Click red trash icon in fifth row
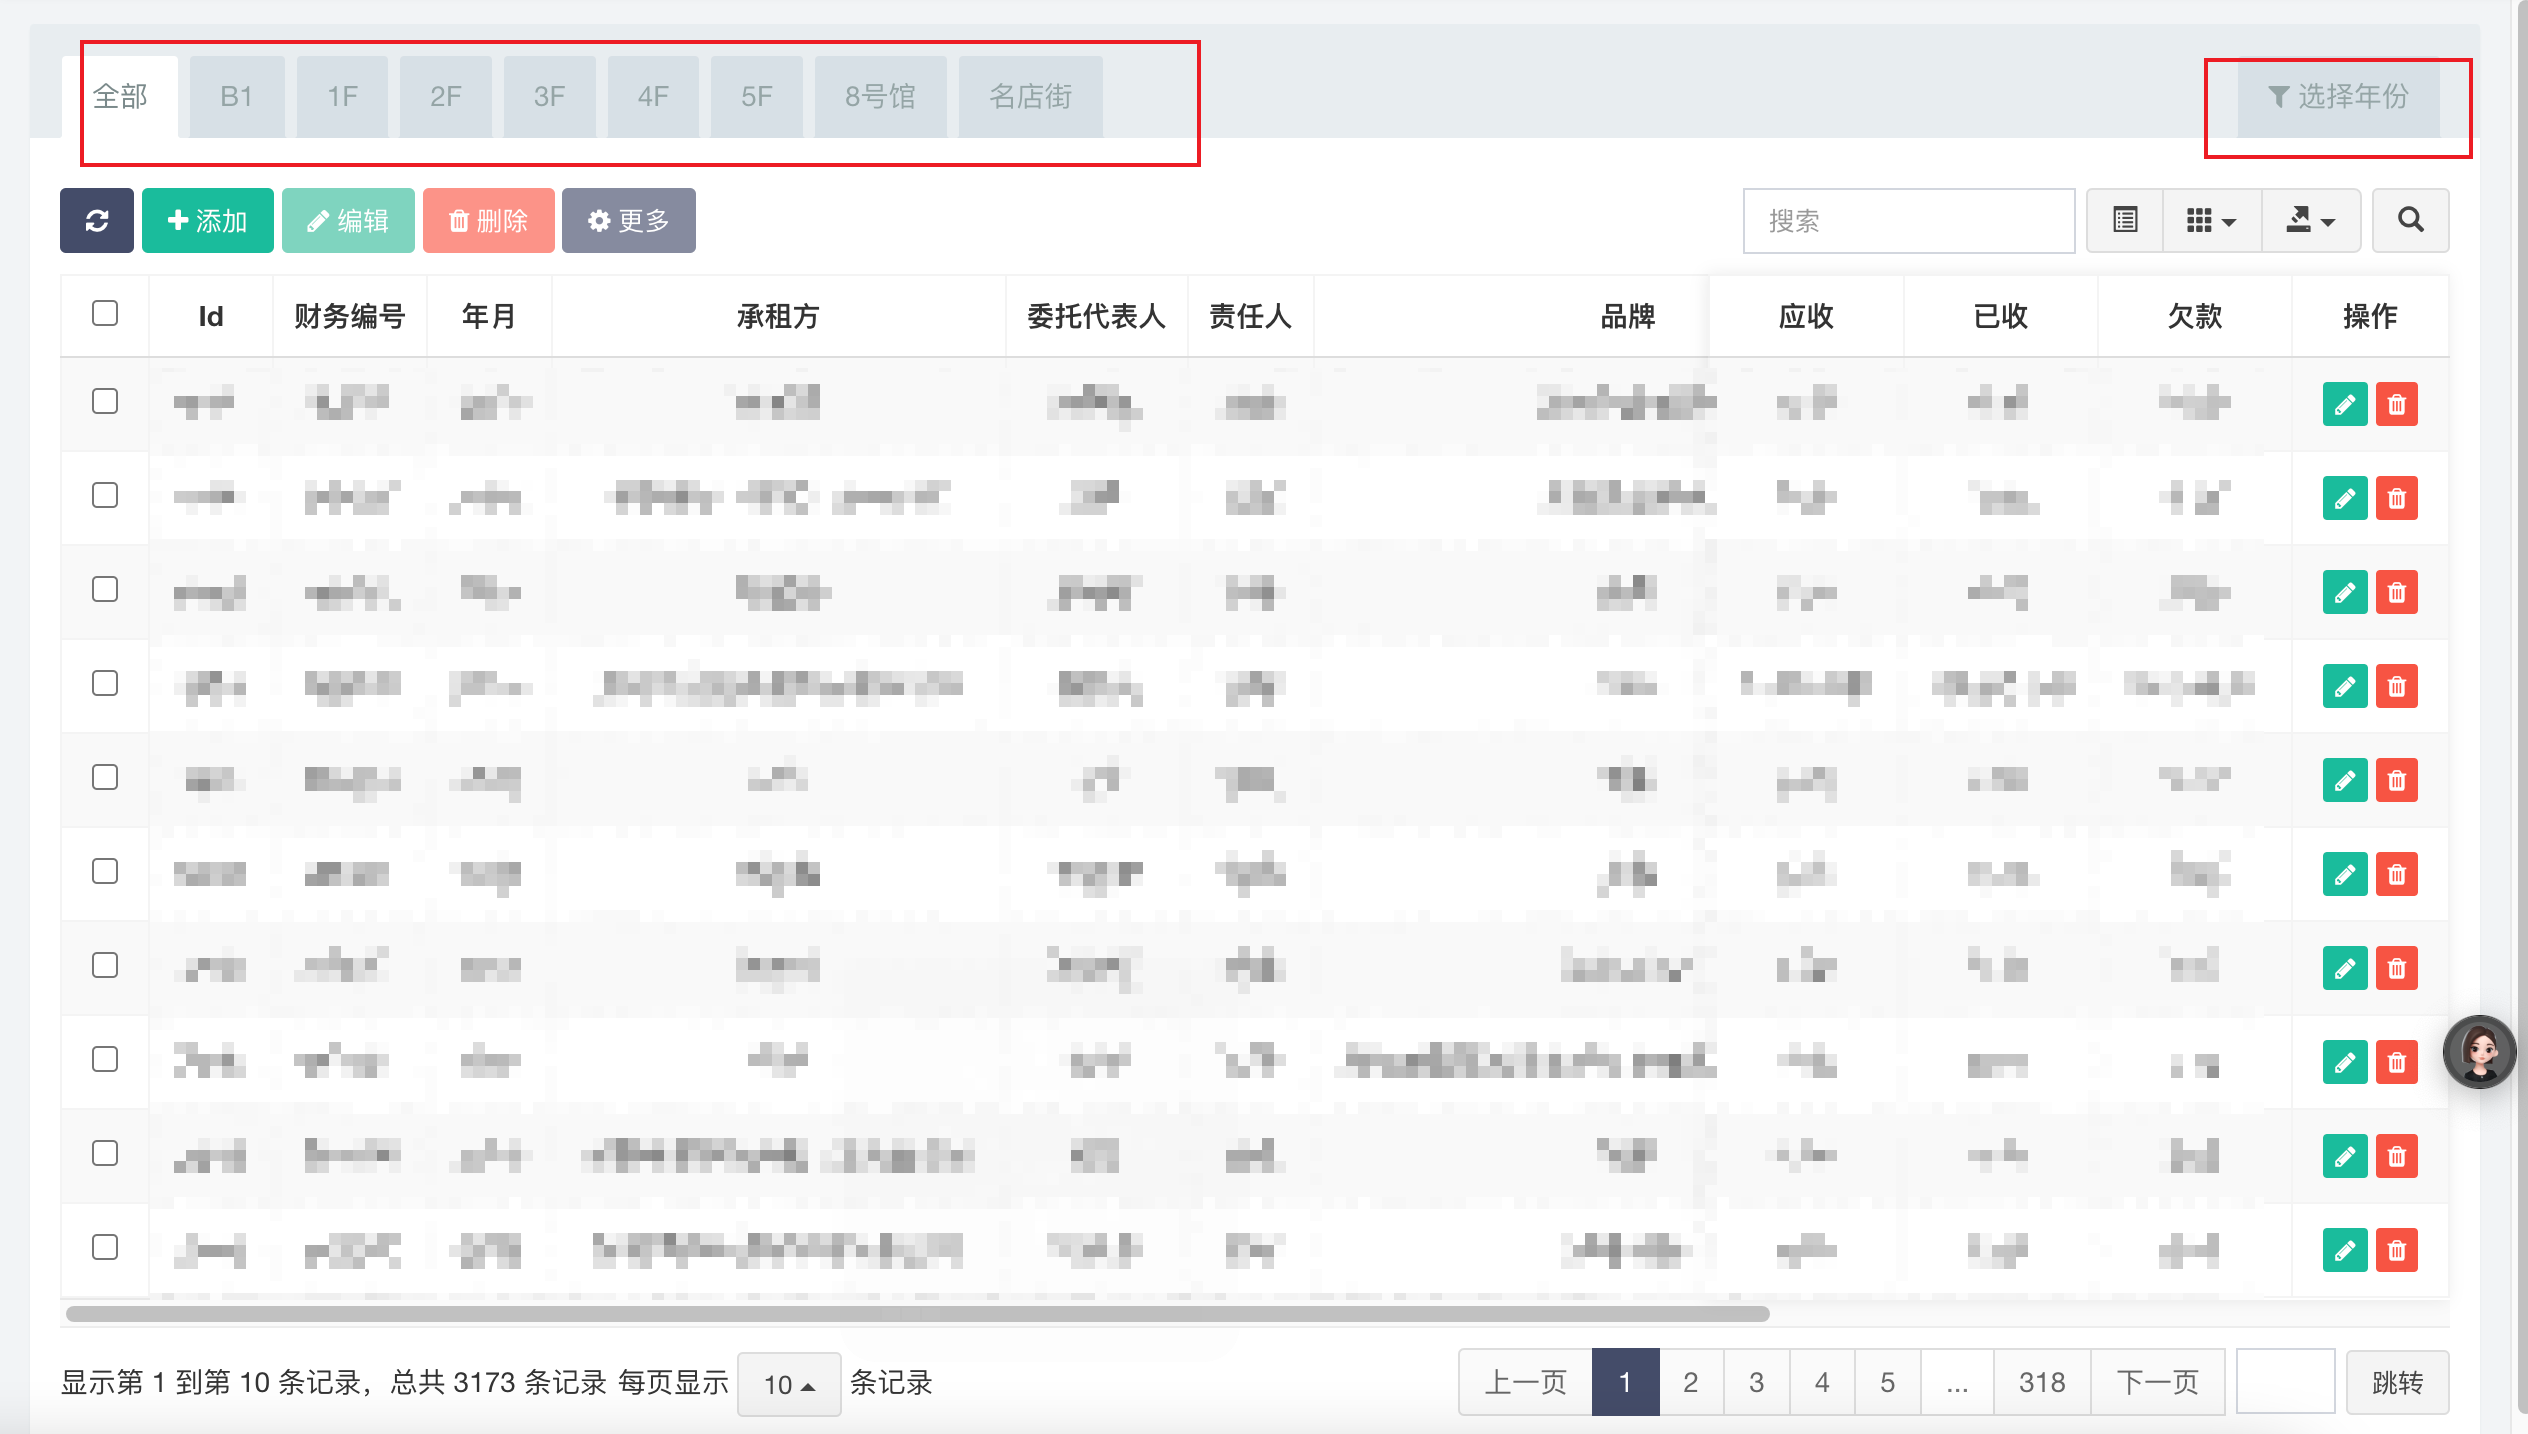 point(2396,780)
